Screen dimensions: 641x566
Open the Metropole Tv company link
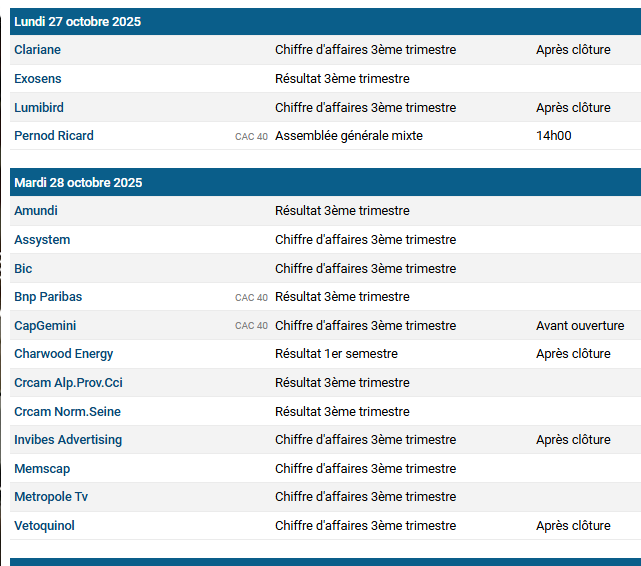coord(51,497)
